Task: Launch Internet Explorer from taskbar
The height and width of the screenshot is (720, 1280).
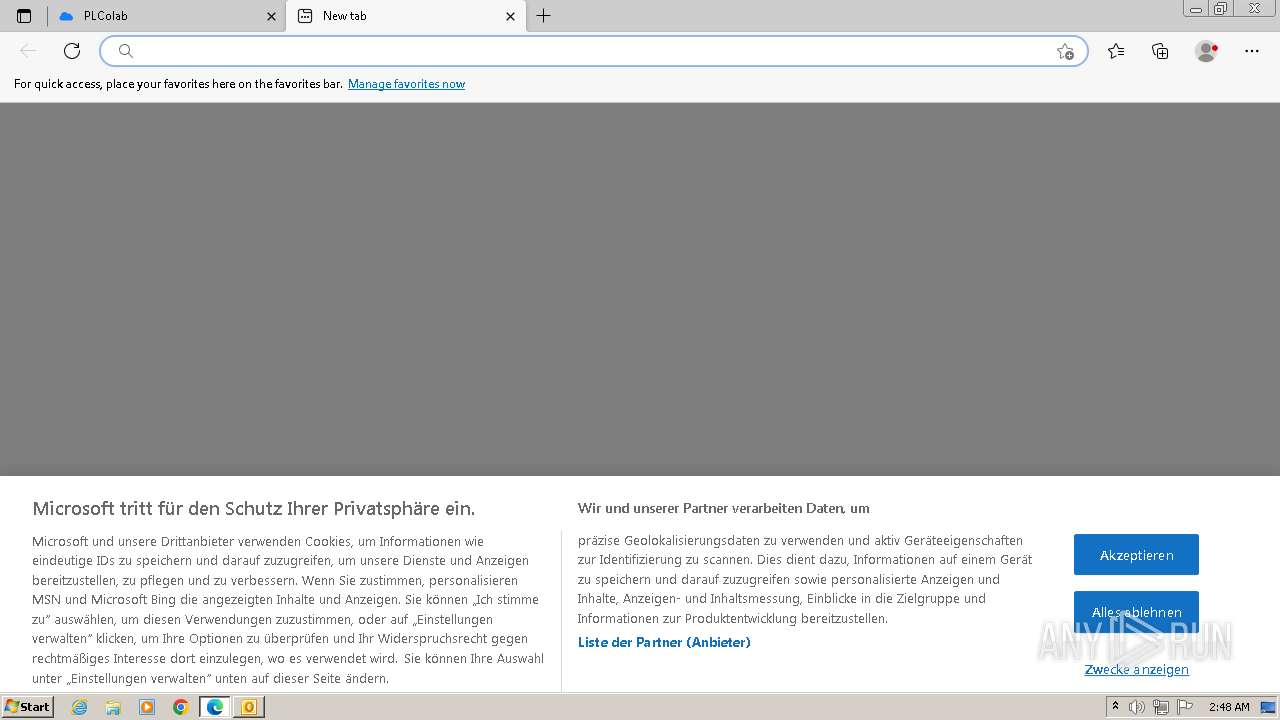Action: coord(79,707)
